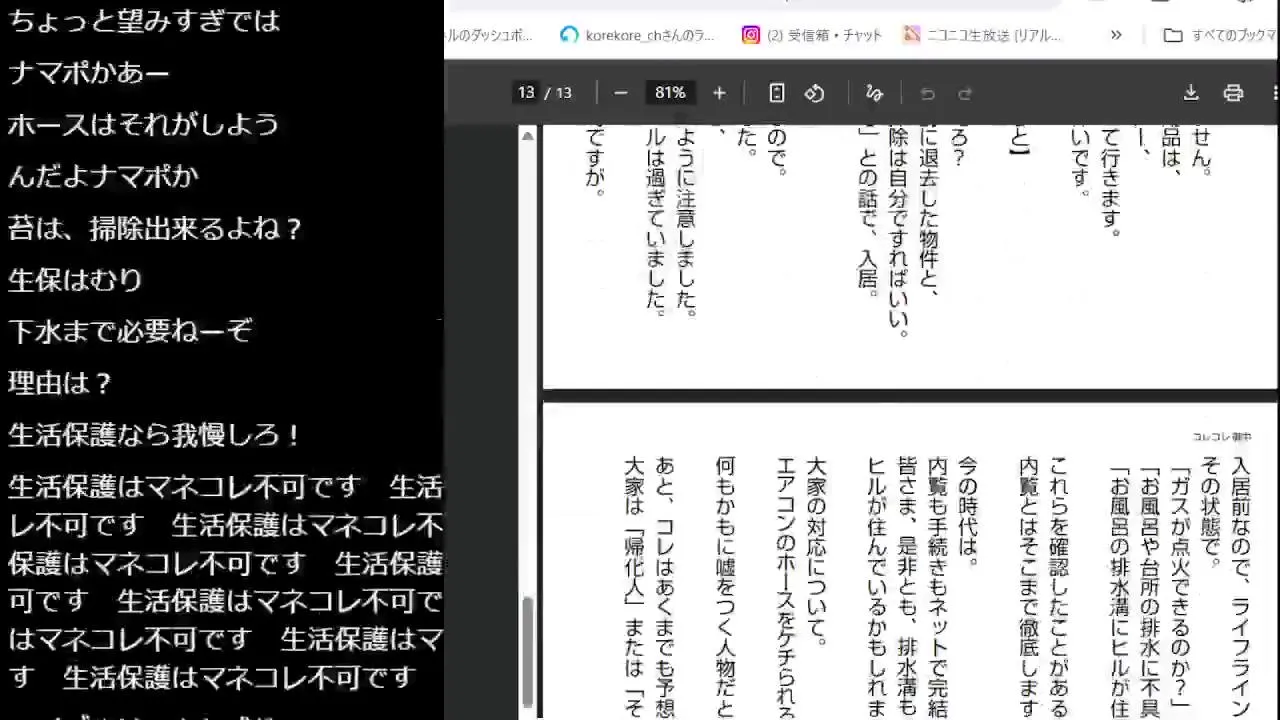Click the comment 下水まで必要ねーぞ
The height and width of the screenshot is (720, 1280).
[130, 331]
